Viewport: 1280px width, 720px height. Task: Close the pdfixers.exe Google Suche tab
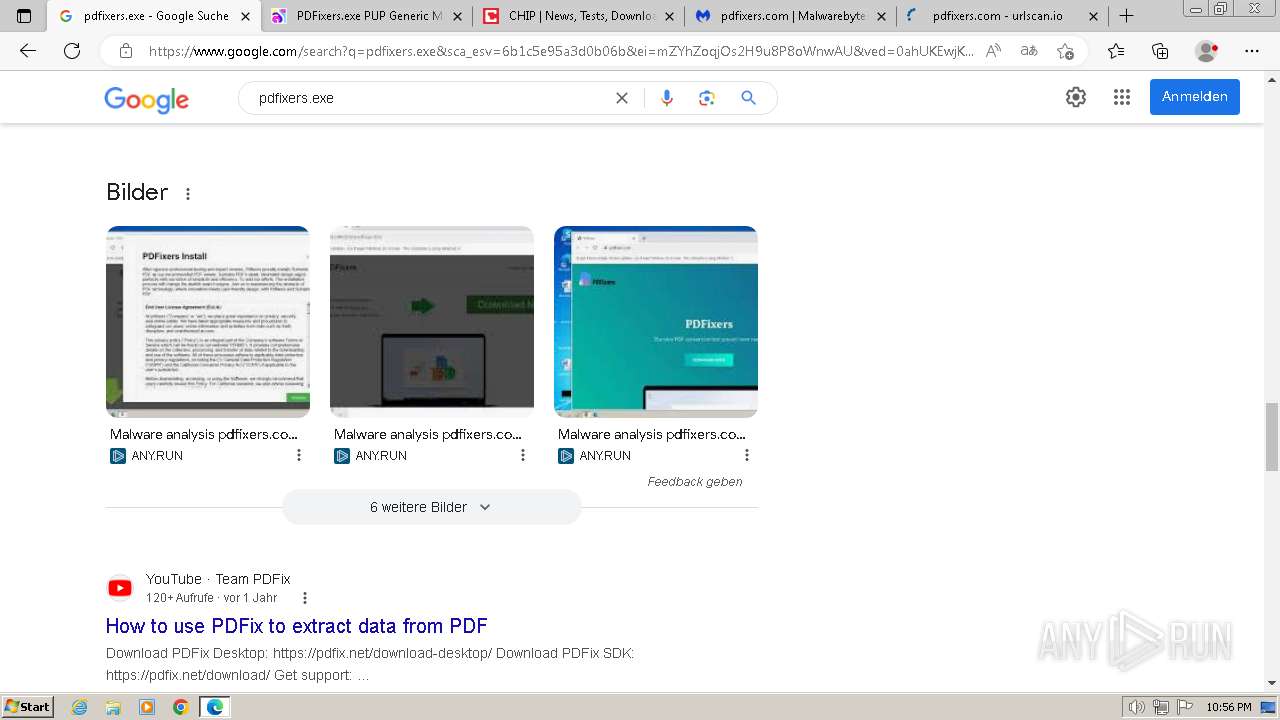[x=245, y=16]
